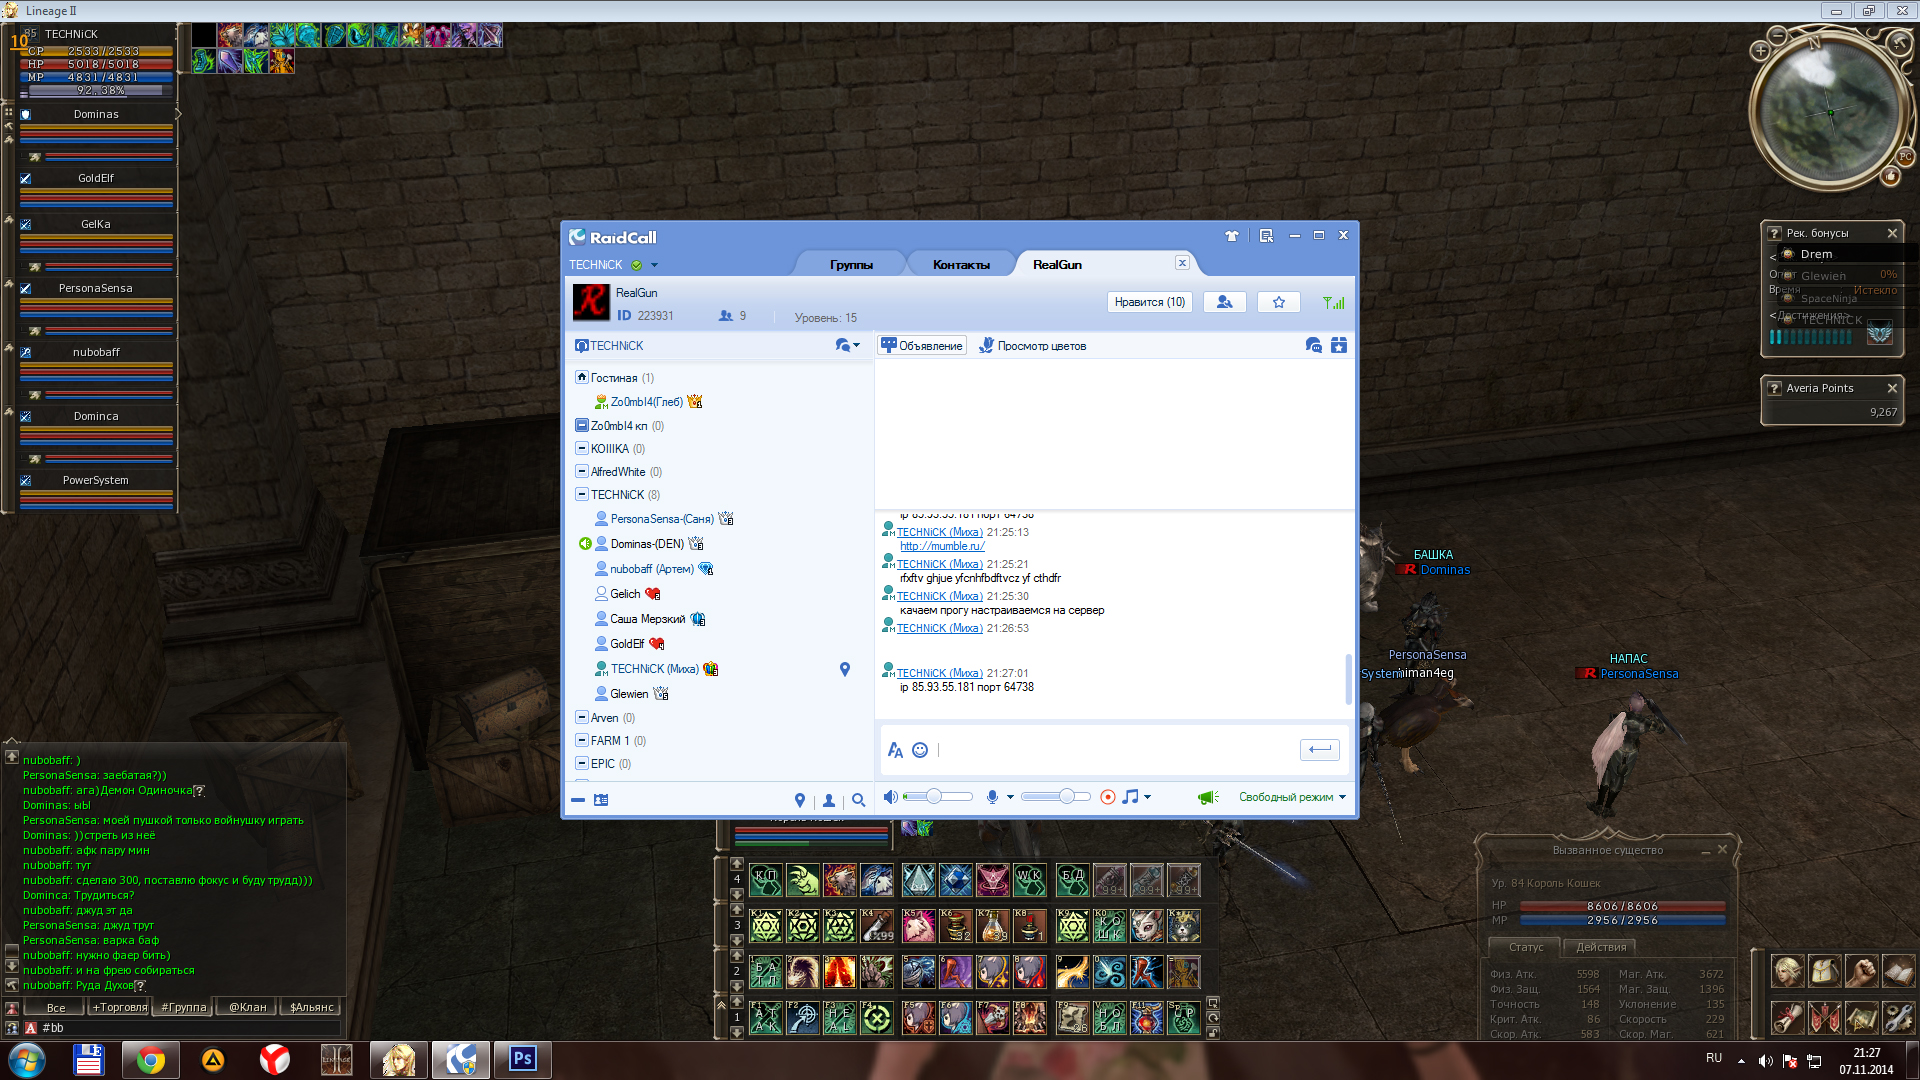Mute the microphone in RaidCall
Viewport: 1920px width, 1080px height.
coord(992,797)
